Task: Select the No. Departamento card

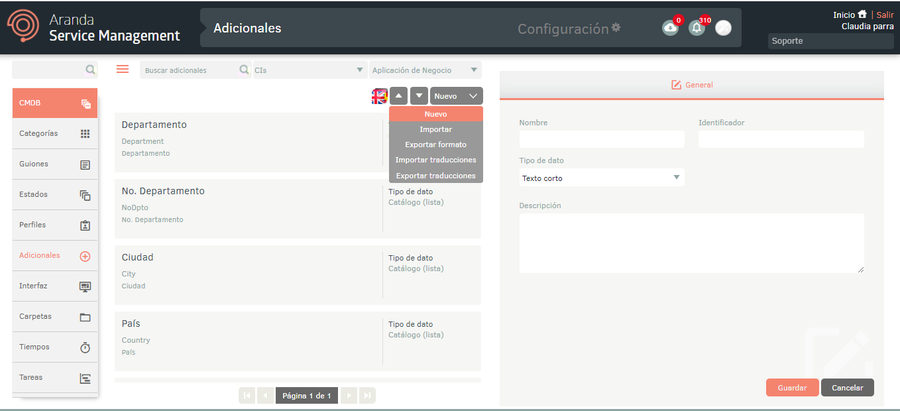Action: click(298, 208)
